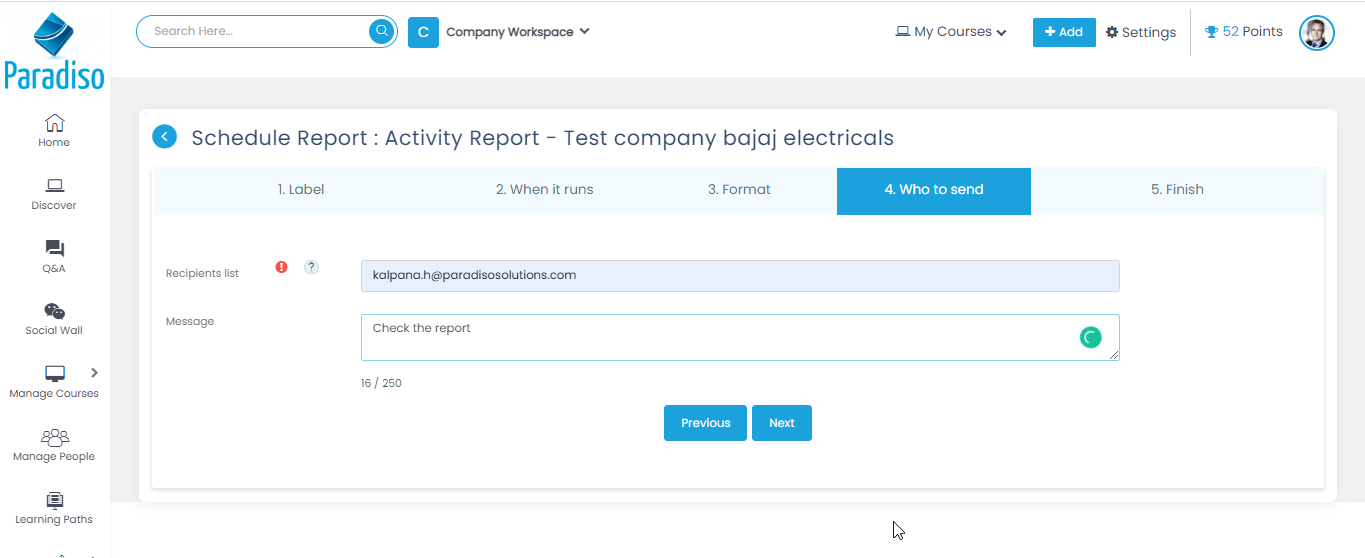The height and width of the screenshot is (558, 1365).
Task: Open the user profile avatar
Action: coord(1316,33)
